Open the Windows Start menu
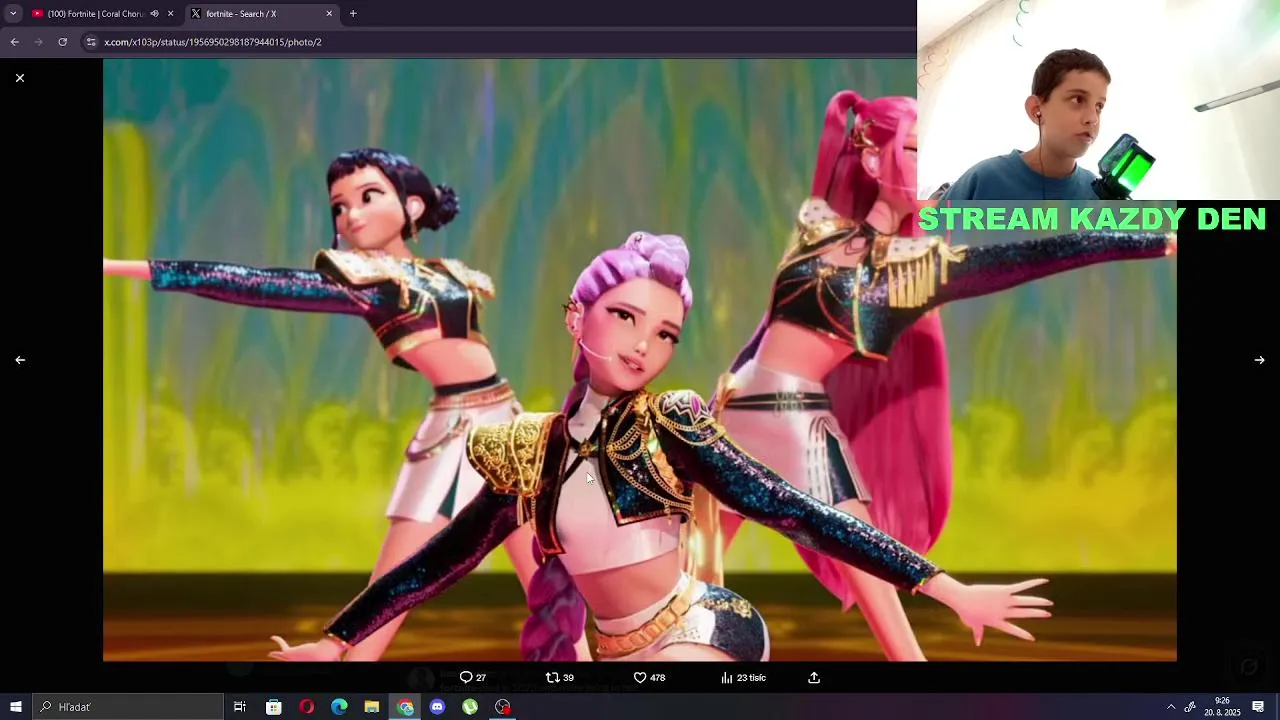 pos(16,707)
